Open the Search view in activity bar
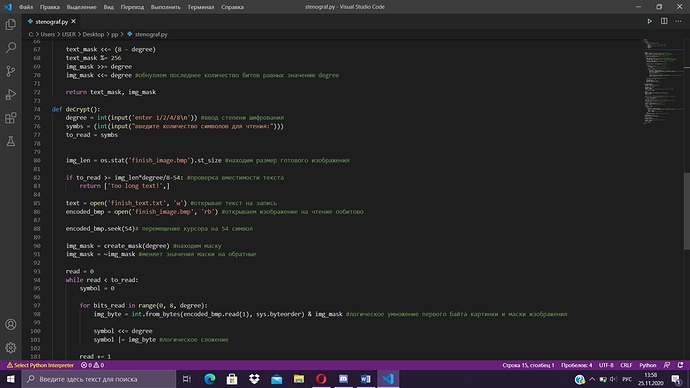This screenshot has height=388, width=690. point(11,48)
